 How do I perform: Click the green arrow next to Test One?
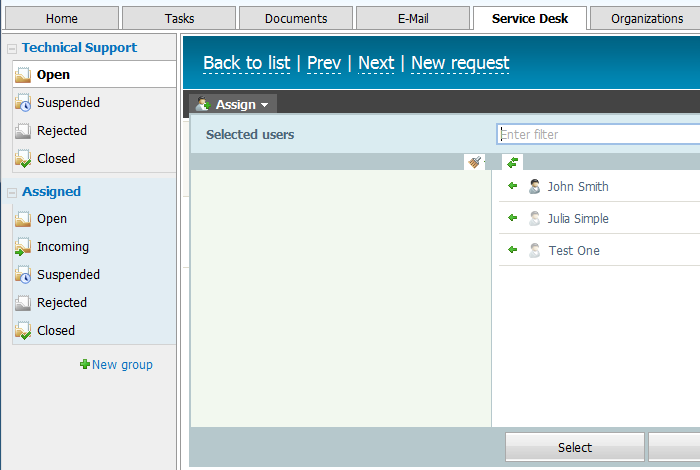coord(512,250)
